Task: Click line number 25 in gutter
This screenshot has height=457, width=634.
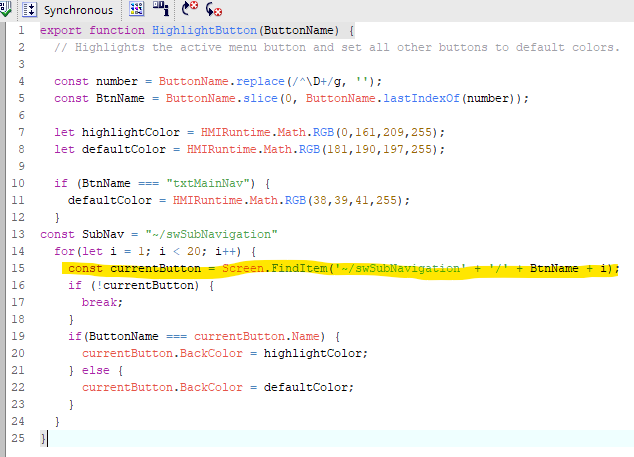Action: 18,438
